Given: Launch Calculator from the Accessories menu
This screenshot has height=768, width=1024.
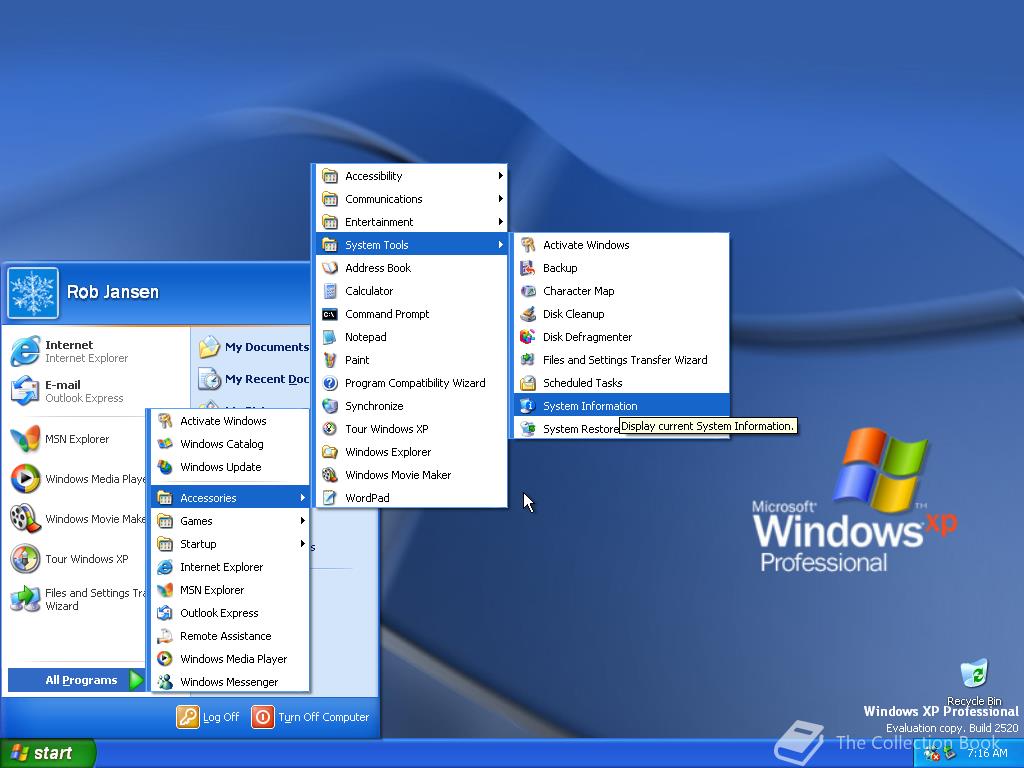Looking at the screenshot, I should [369, 291].
